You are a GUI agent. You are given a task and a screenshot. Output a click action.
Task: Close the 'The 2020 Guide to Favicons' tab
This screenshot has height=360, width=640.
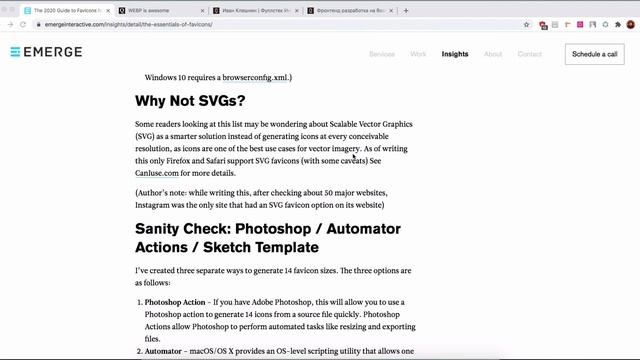pyautogui.click(x=108, y=11)
